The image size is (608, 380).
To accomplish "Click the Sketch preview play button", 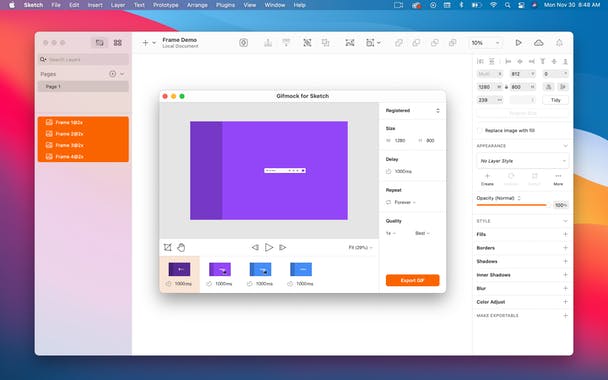I will [x=518, y=43].
